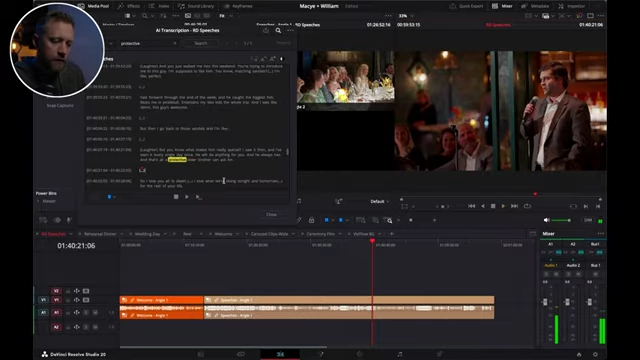Go to last frame in viewer
This screenshot has height=360, width=640.
(514, 206)
